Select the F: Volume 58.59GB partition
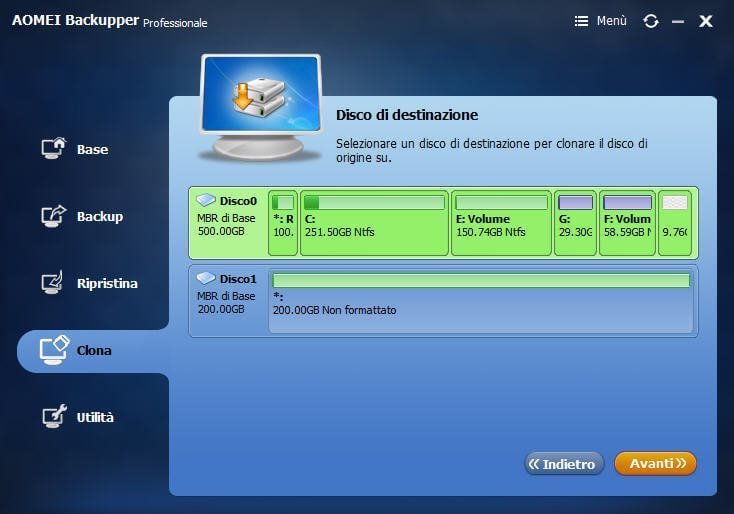The width and height of the screenshot is (734, 514). coord(627,223)
